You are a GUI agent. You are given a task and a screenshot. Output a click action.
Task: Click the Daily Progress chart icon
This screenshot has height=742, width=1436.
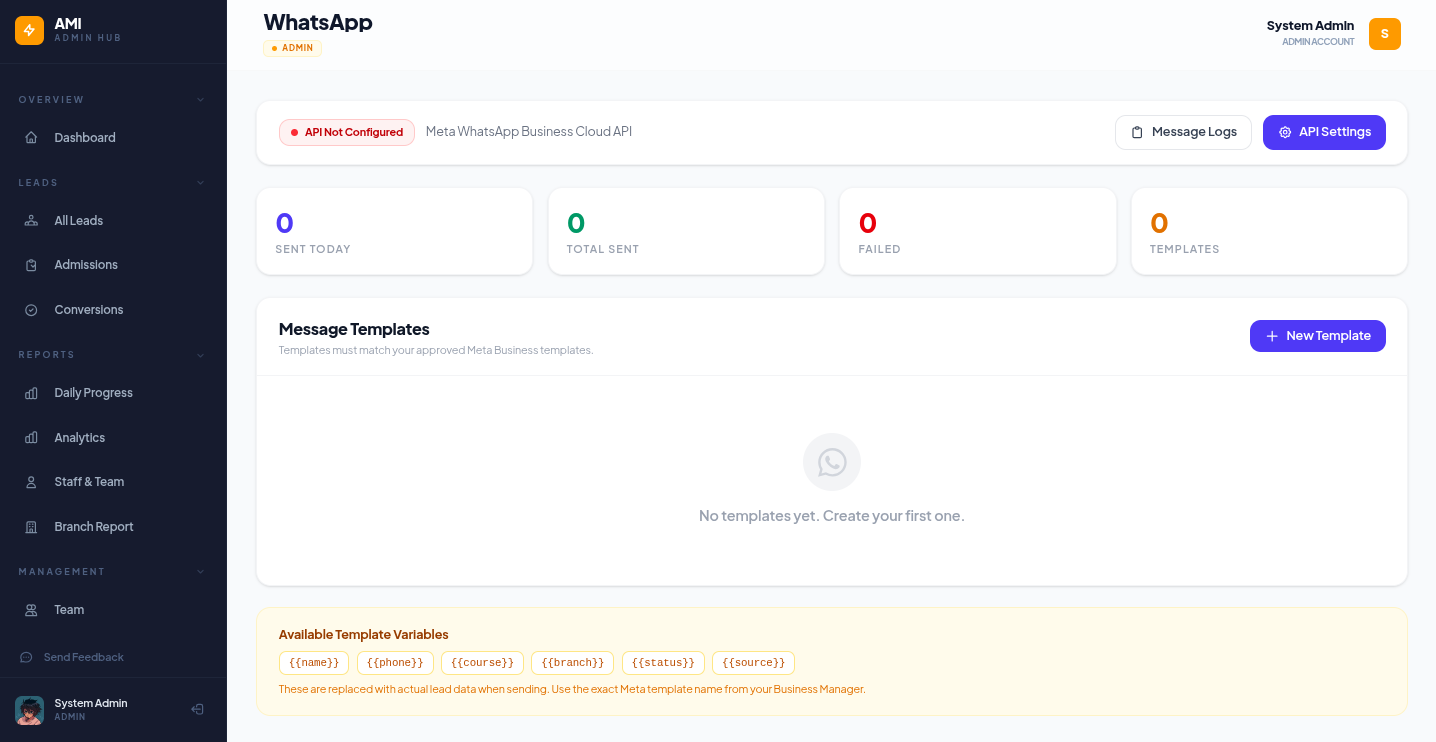click(x=31, y=393)
